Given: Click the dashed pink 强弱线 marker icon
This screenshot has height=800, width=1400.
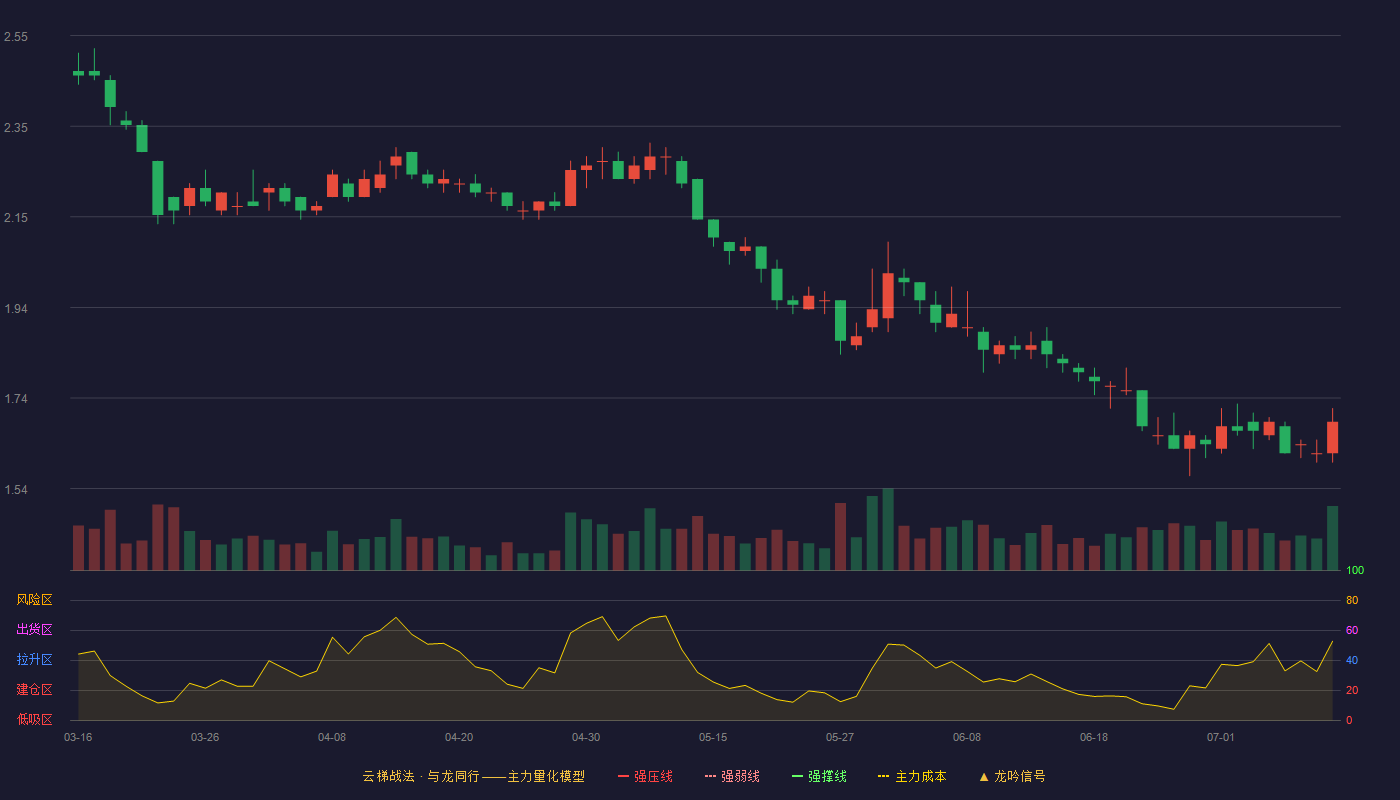Looking at the screenshot, I should coord(711,776).
